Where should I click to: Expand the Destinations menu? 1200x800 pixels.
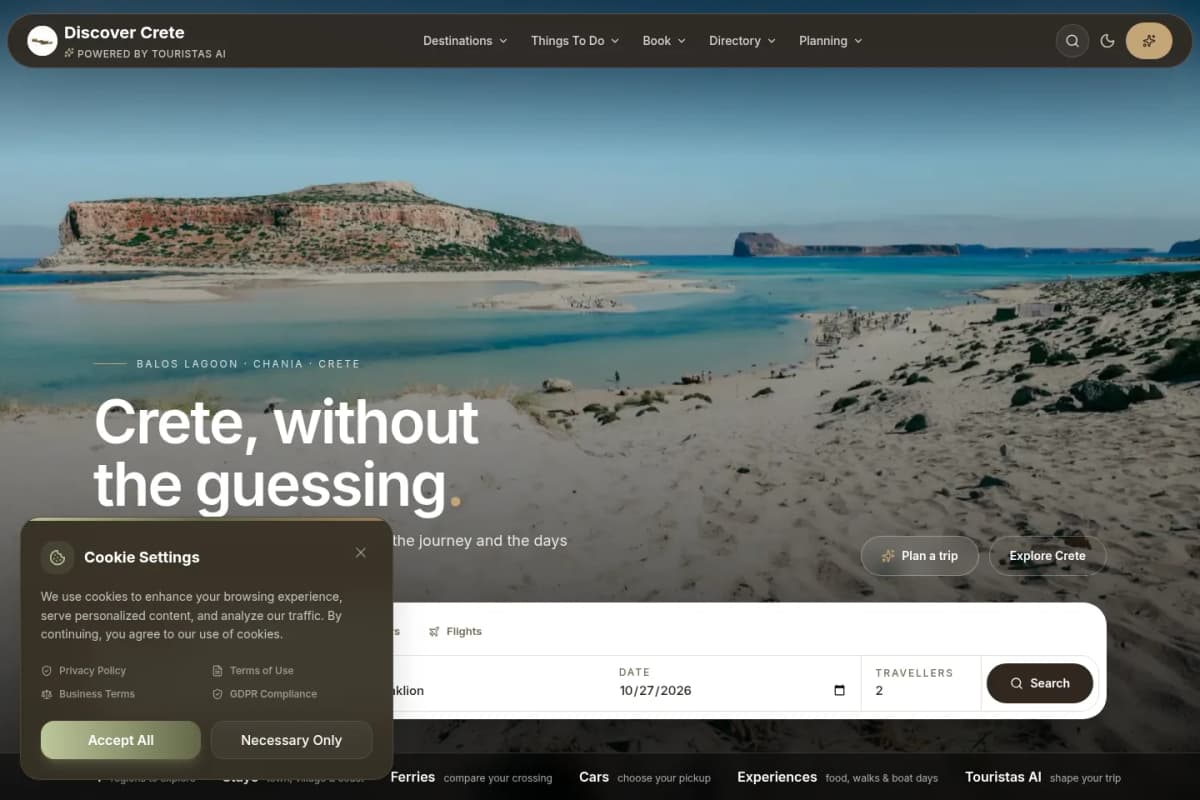click(x=465, y=41)
